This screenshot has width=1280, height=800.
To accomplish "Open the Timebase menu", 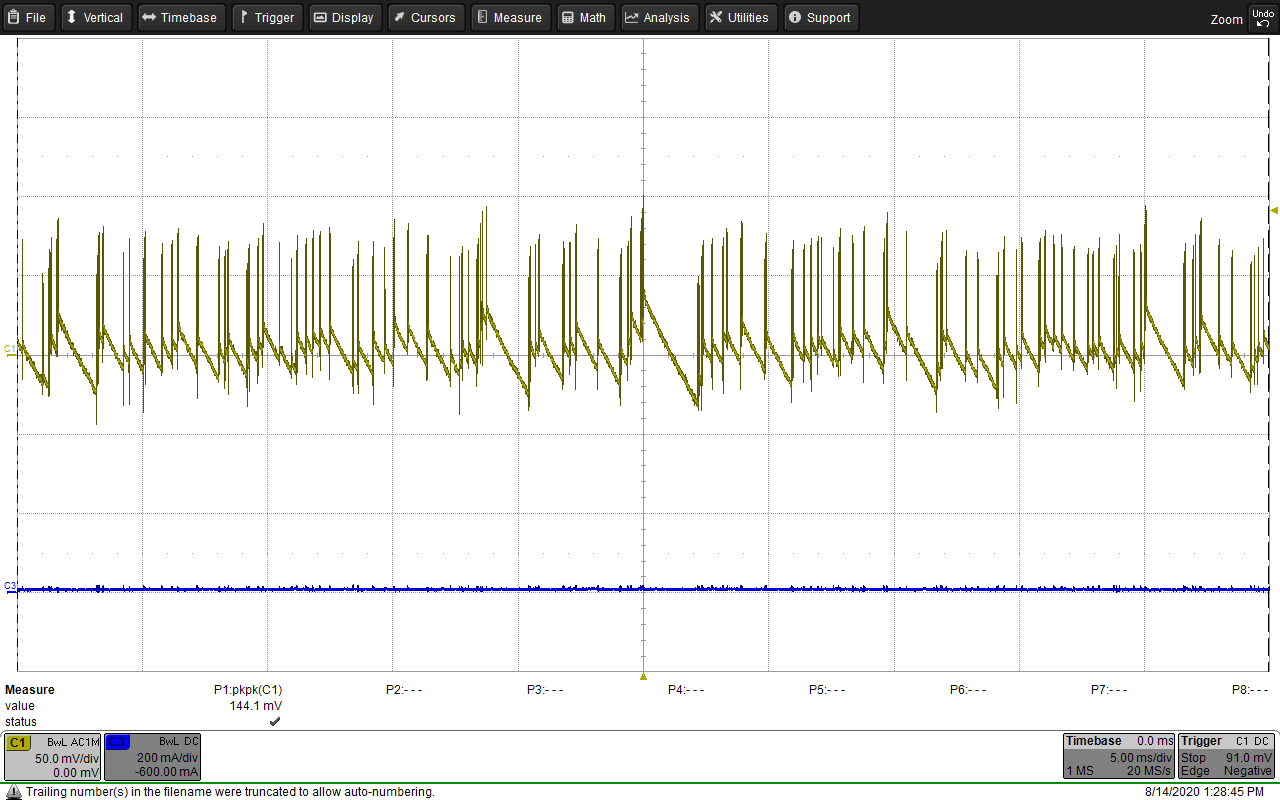I will [x=181, y=17].
